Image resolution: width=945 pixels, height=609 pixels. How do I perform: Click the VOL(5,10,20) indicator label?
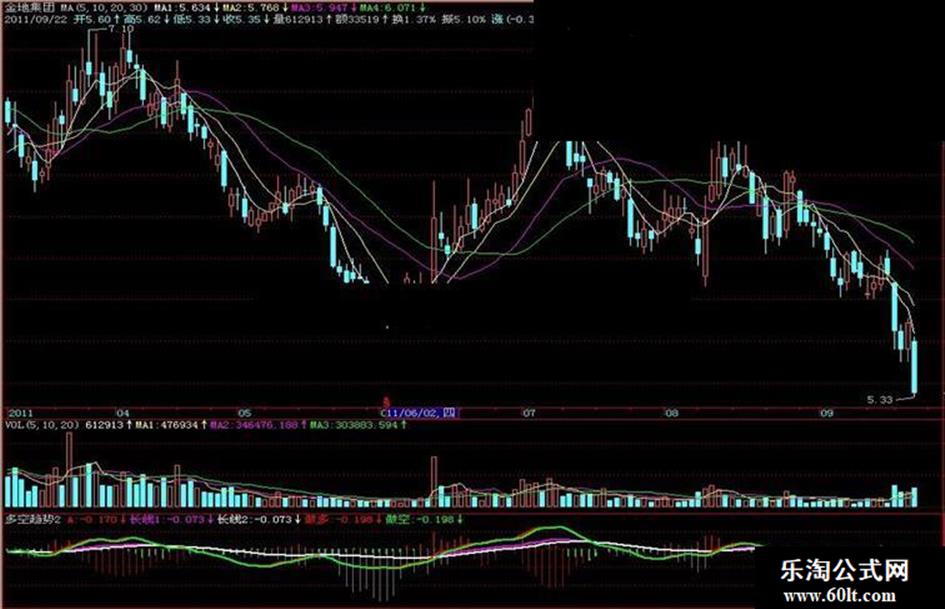coord(42,425)
